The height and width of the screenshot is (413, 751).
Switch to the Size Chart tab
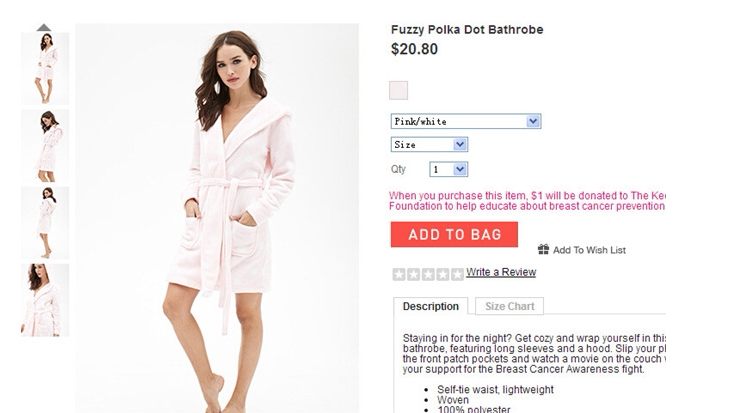tap(509, 306)
